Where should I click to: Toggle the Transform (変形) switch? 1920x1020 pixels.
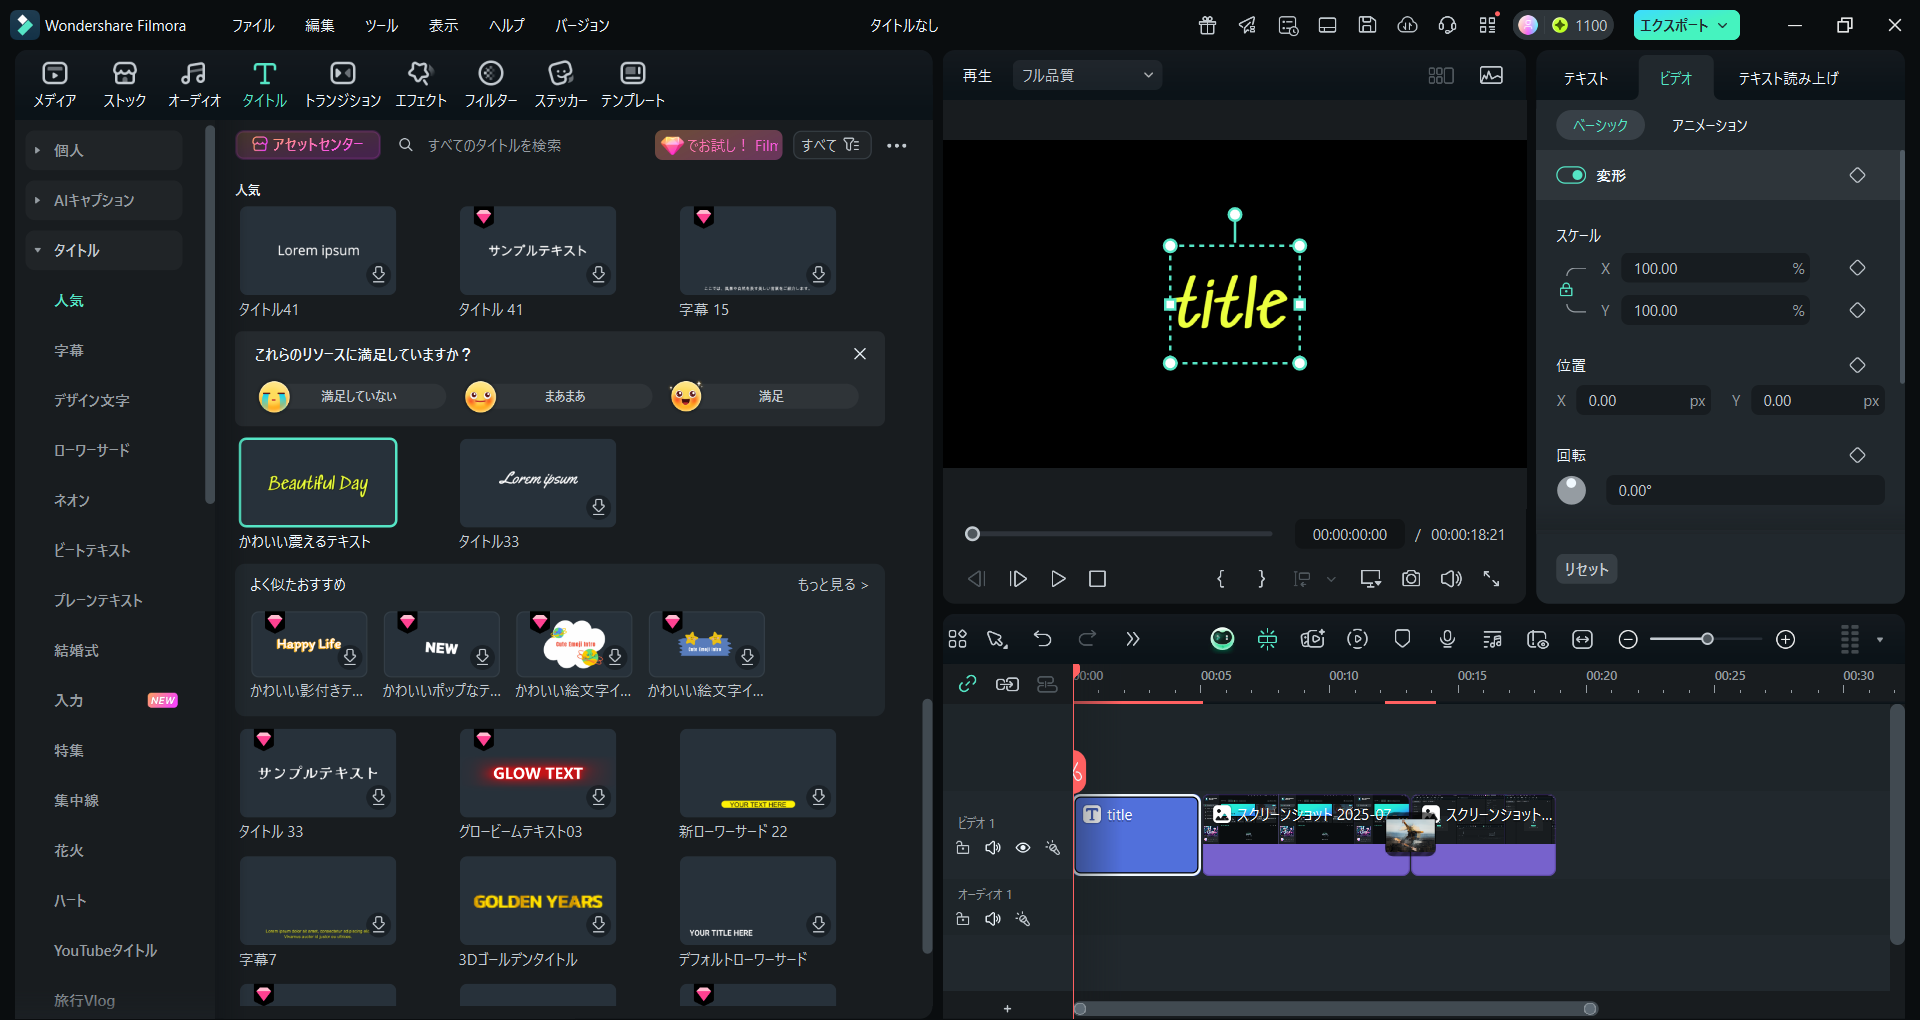click(x=1571, y=175)
